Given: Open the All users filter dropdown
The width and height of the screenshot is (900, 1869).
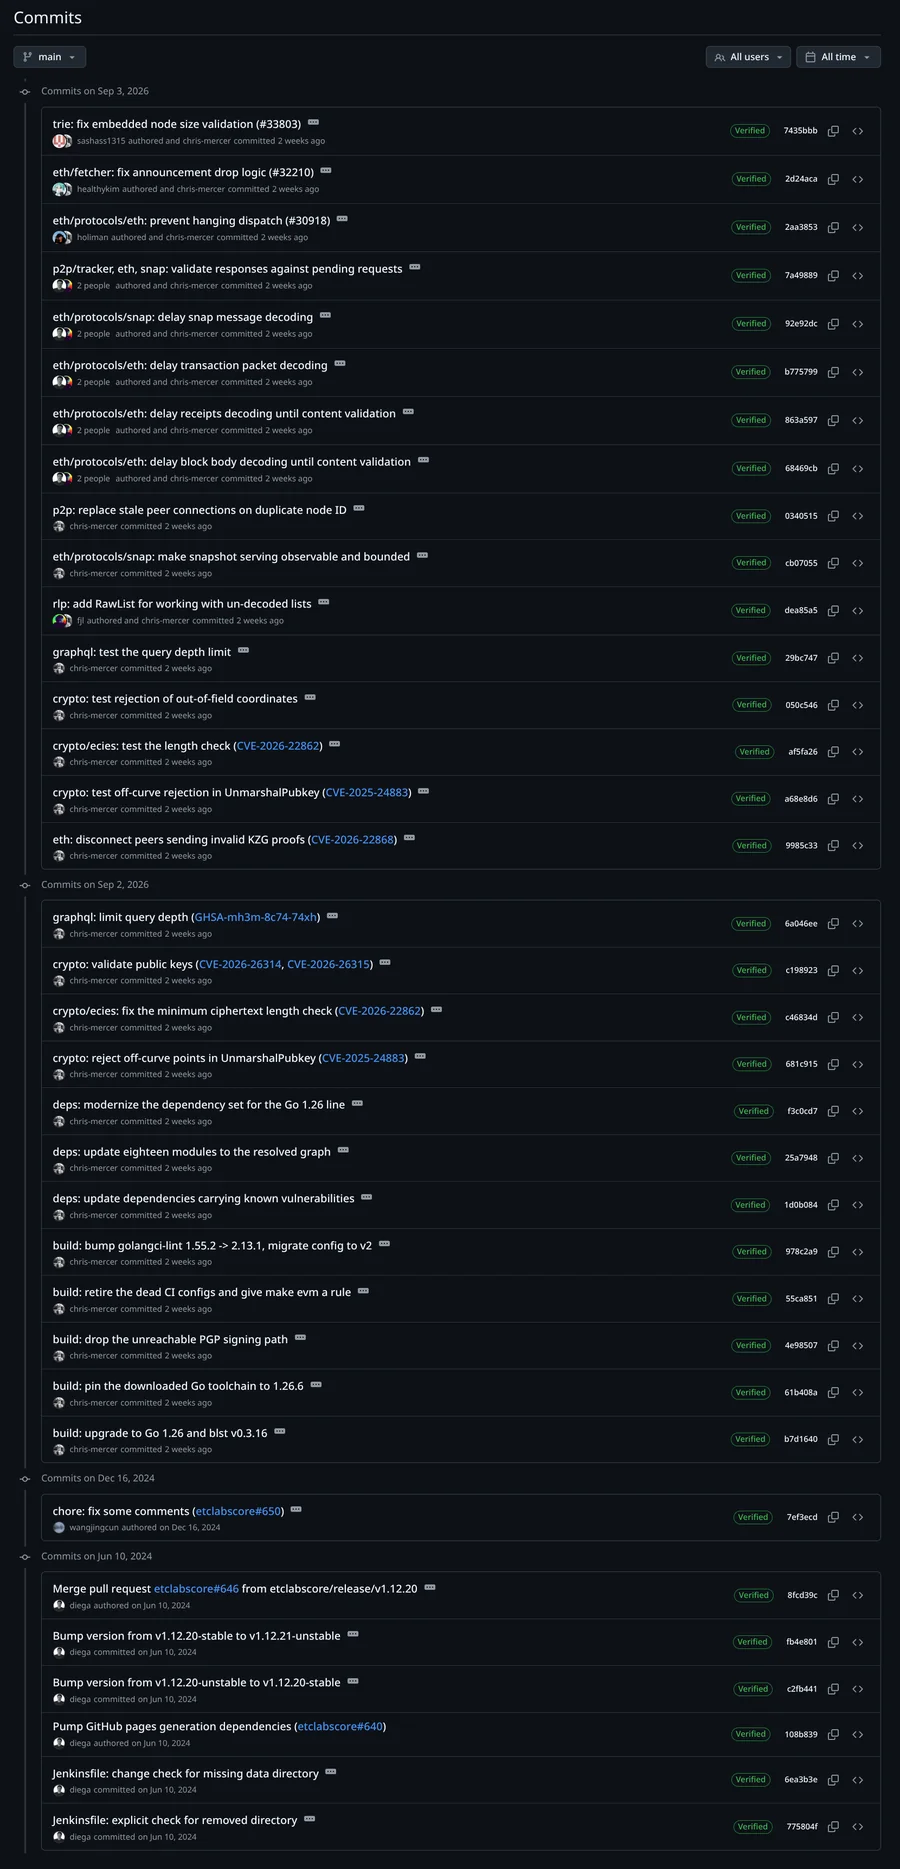Looking at the screenshot, I should pos(748,57).
